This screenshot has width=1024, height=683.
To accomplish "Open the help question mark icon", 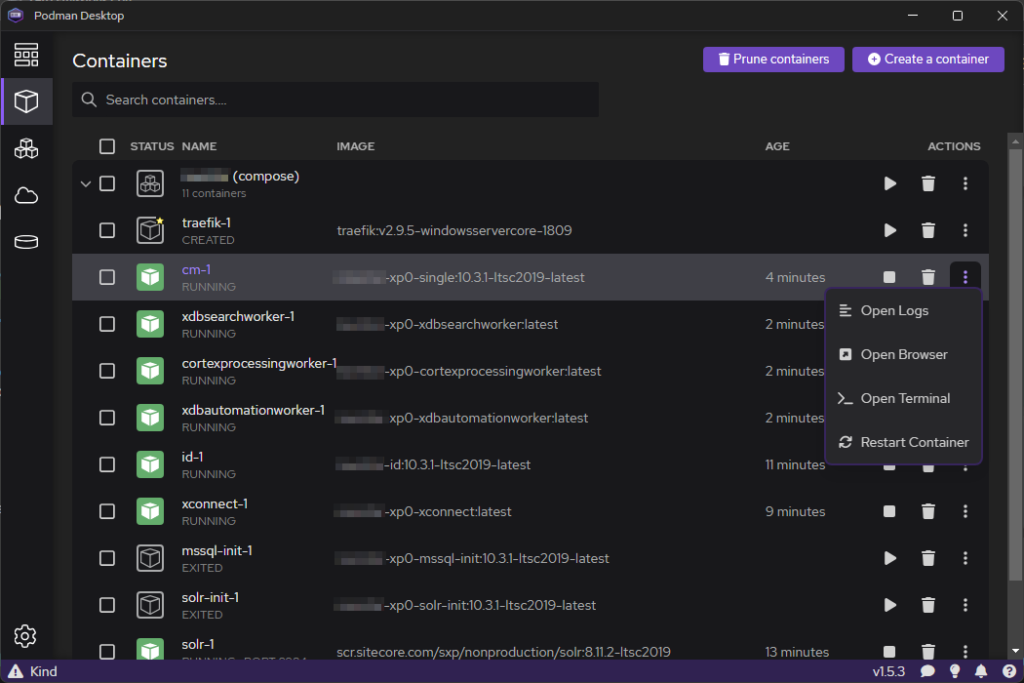I will click(1009, 671).
